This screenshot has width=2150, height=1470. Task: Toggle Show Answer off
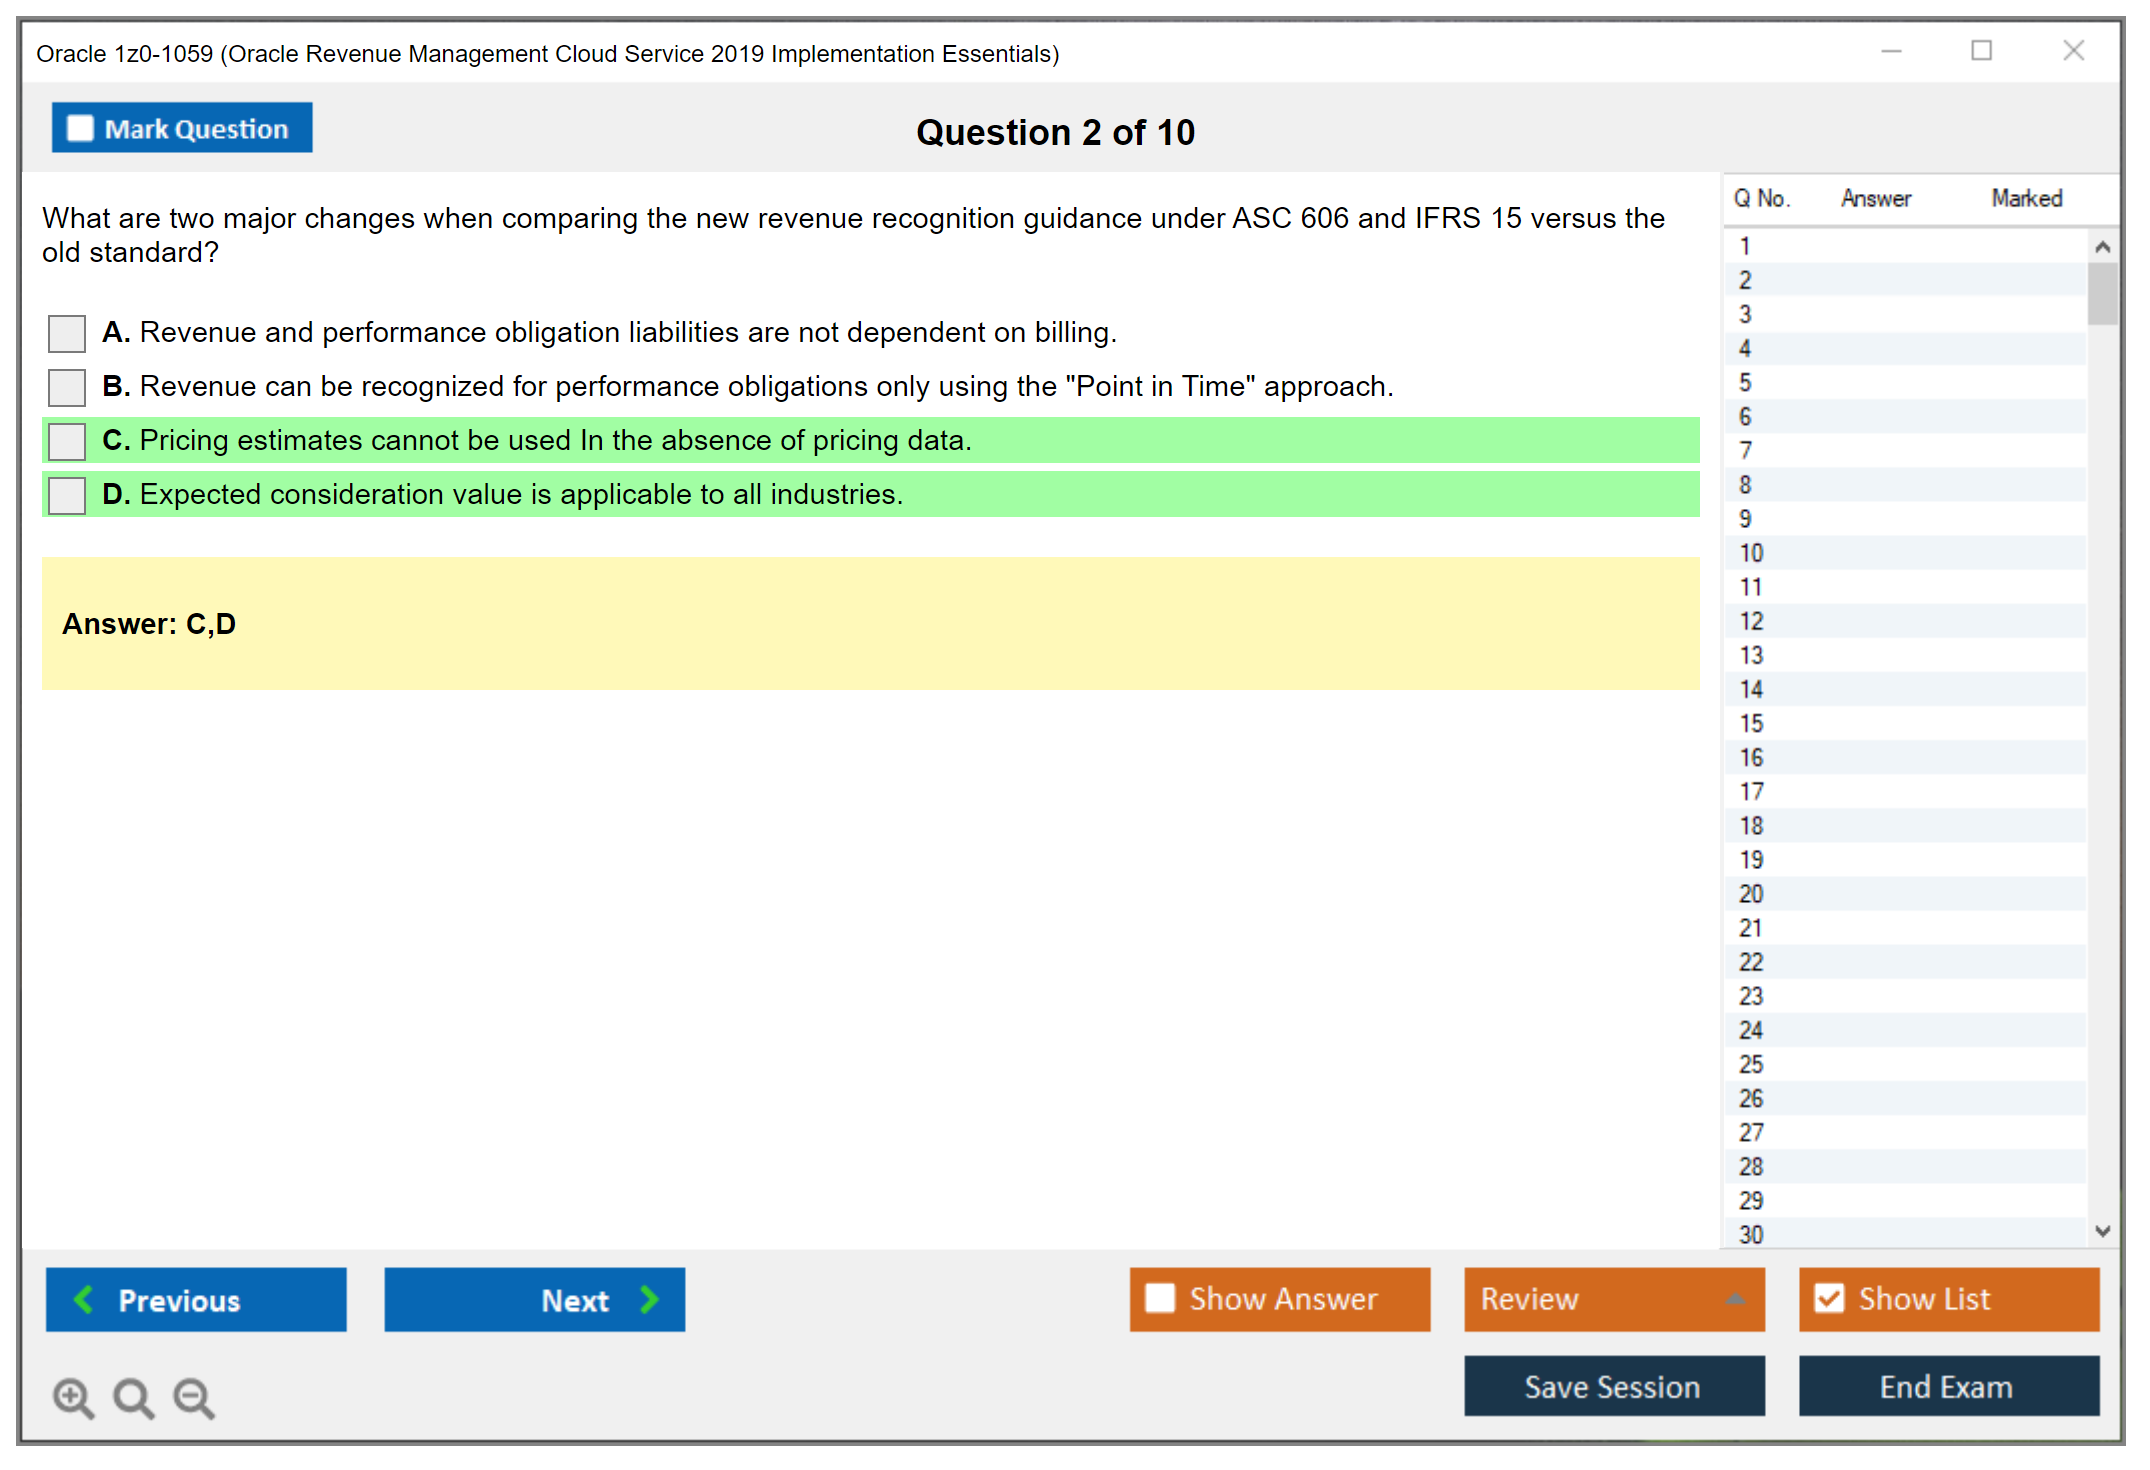pyautogui.click(x=1280, y=1298)
